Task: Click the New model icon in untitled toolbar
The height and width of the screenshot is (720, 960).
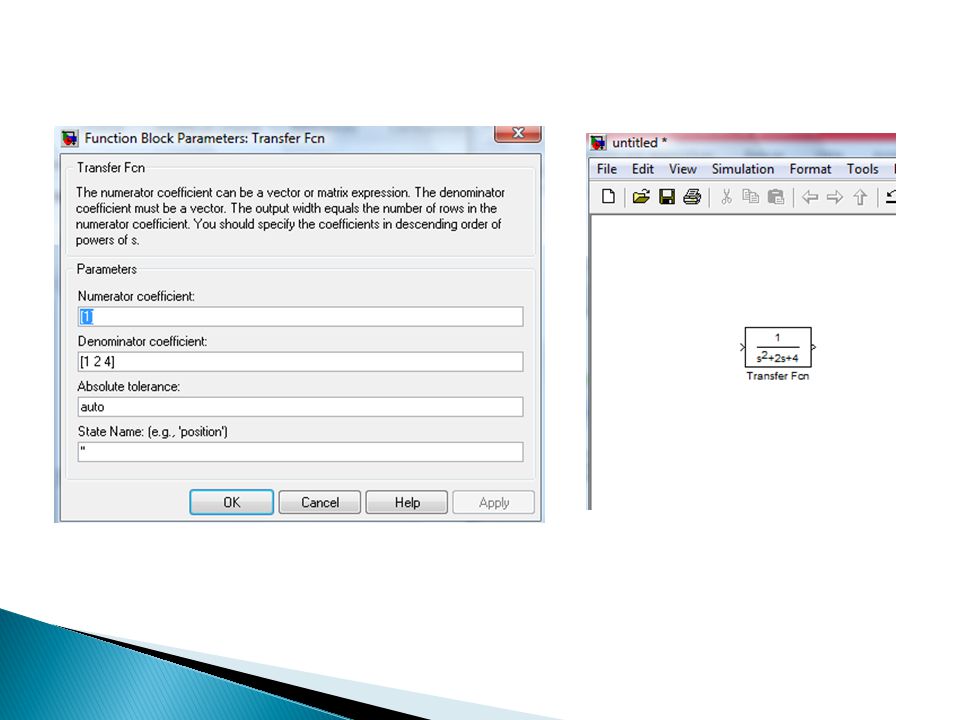Action: tap(608, 197)
